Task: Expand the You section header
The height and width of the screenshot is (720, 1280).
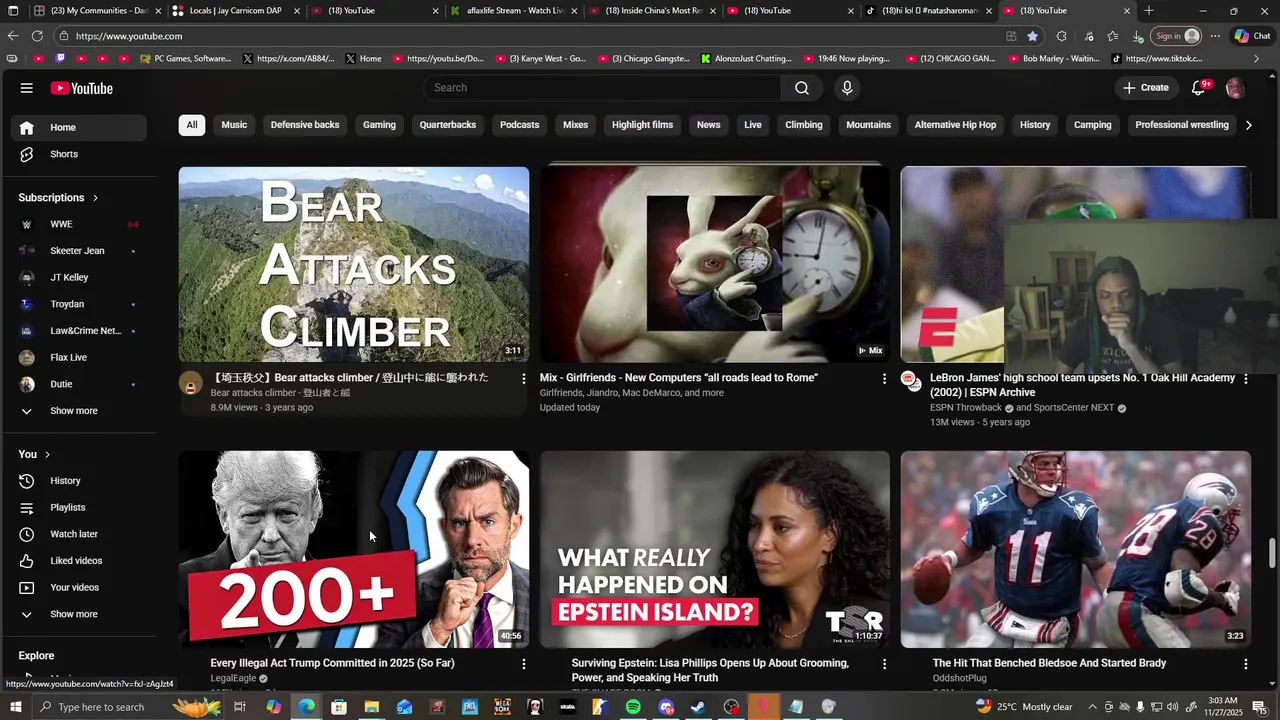Action: pos(34,454)
